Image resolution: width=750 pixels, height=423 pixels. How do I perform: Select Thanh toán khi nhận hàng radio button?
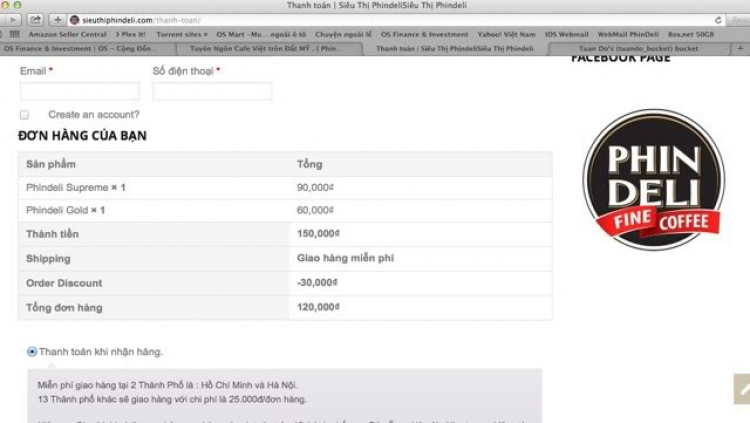(32, 352)
